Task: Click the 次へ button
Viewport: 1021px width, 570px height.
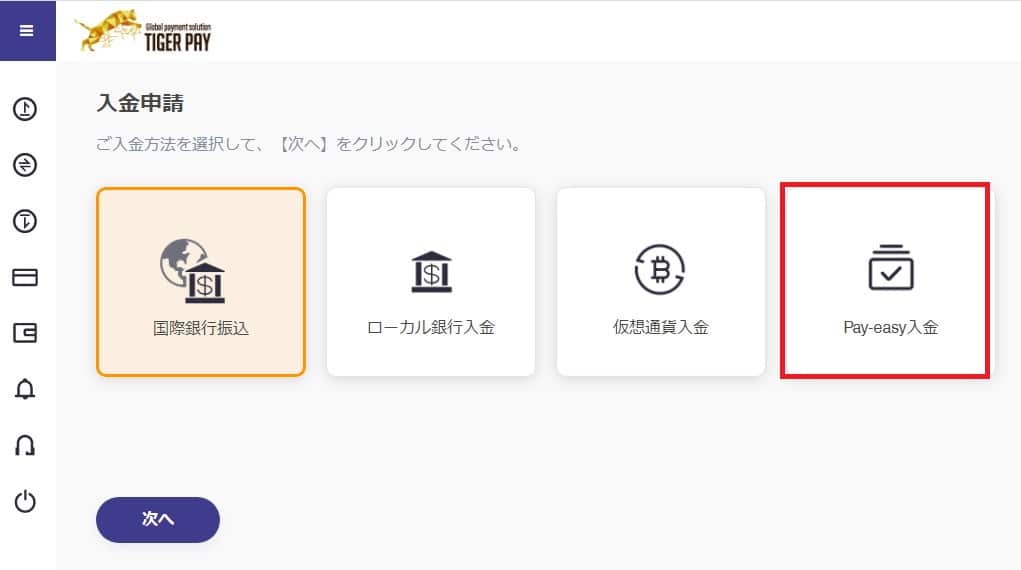Action: click(158, 520)
